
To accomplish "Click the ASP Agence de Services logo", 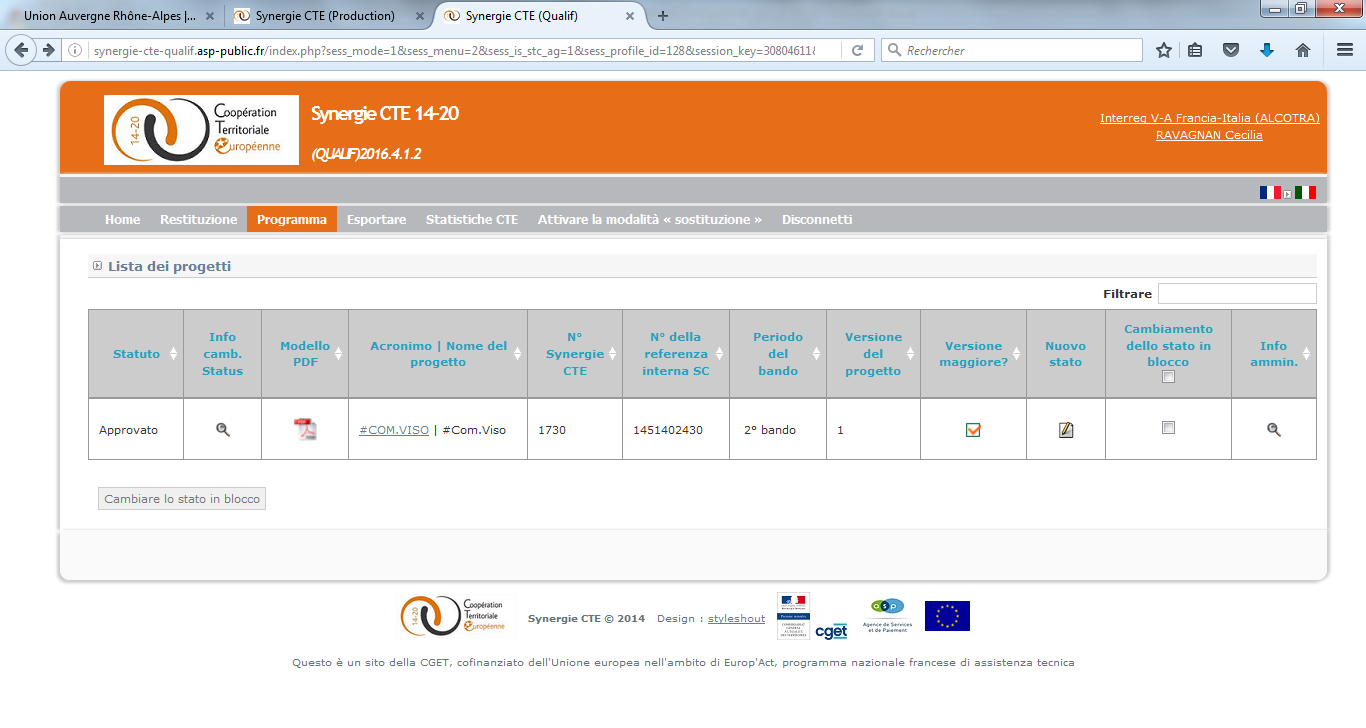I will tap(887, 615).
